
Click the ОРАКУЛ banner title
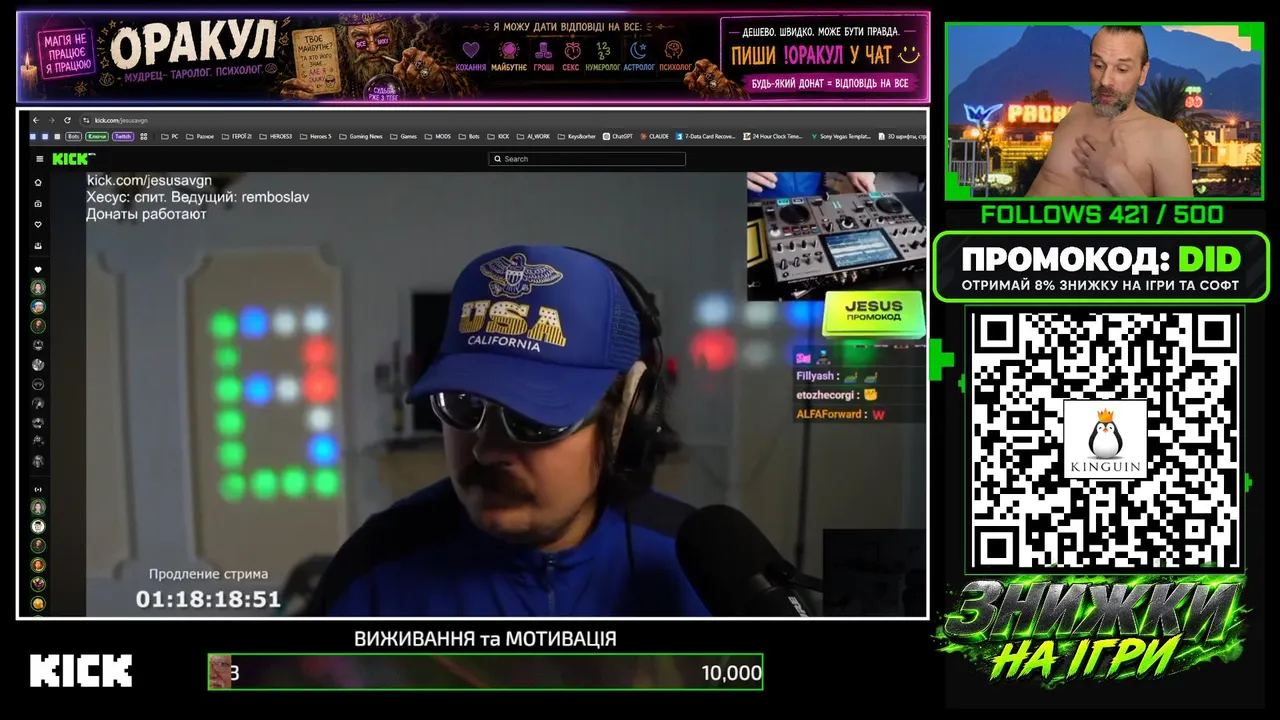point(193,45)
